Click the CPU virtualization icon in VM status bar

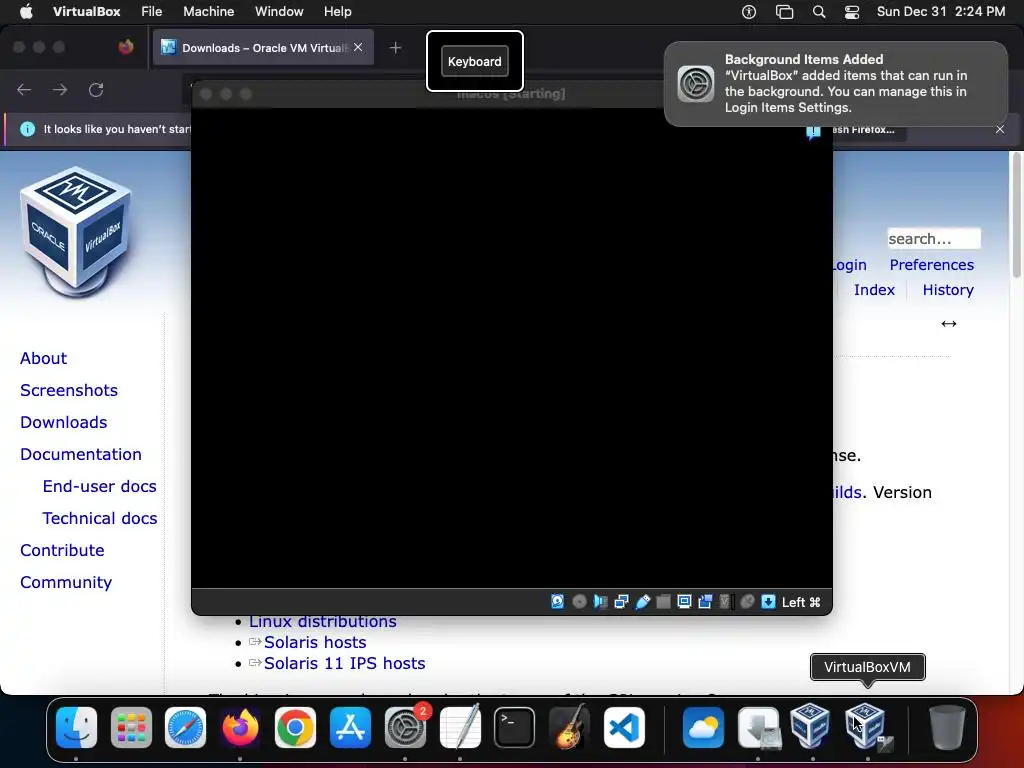click(726, 601)
